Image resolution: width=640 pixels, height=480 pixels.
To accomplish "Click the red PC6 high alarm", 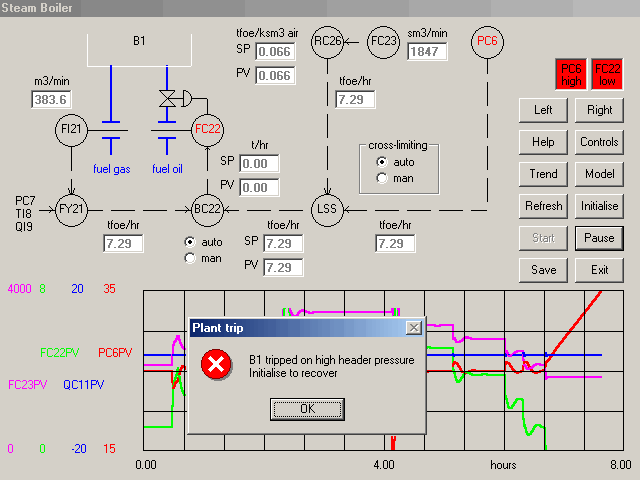I will coord(571,75).
